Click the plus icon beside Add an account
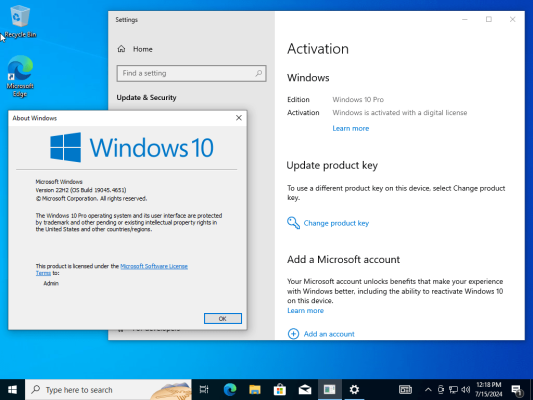 click(x=293, y=334)
